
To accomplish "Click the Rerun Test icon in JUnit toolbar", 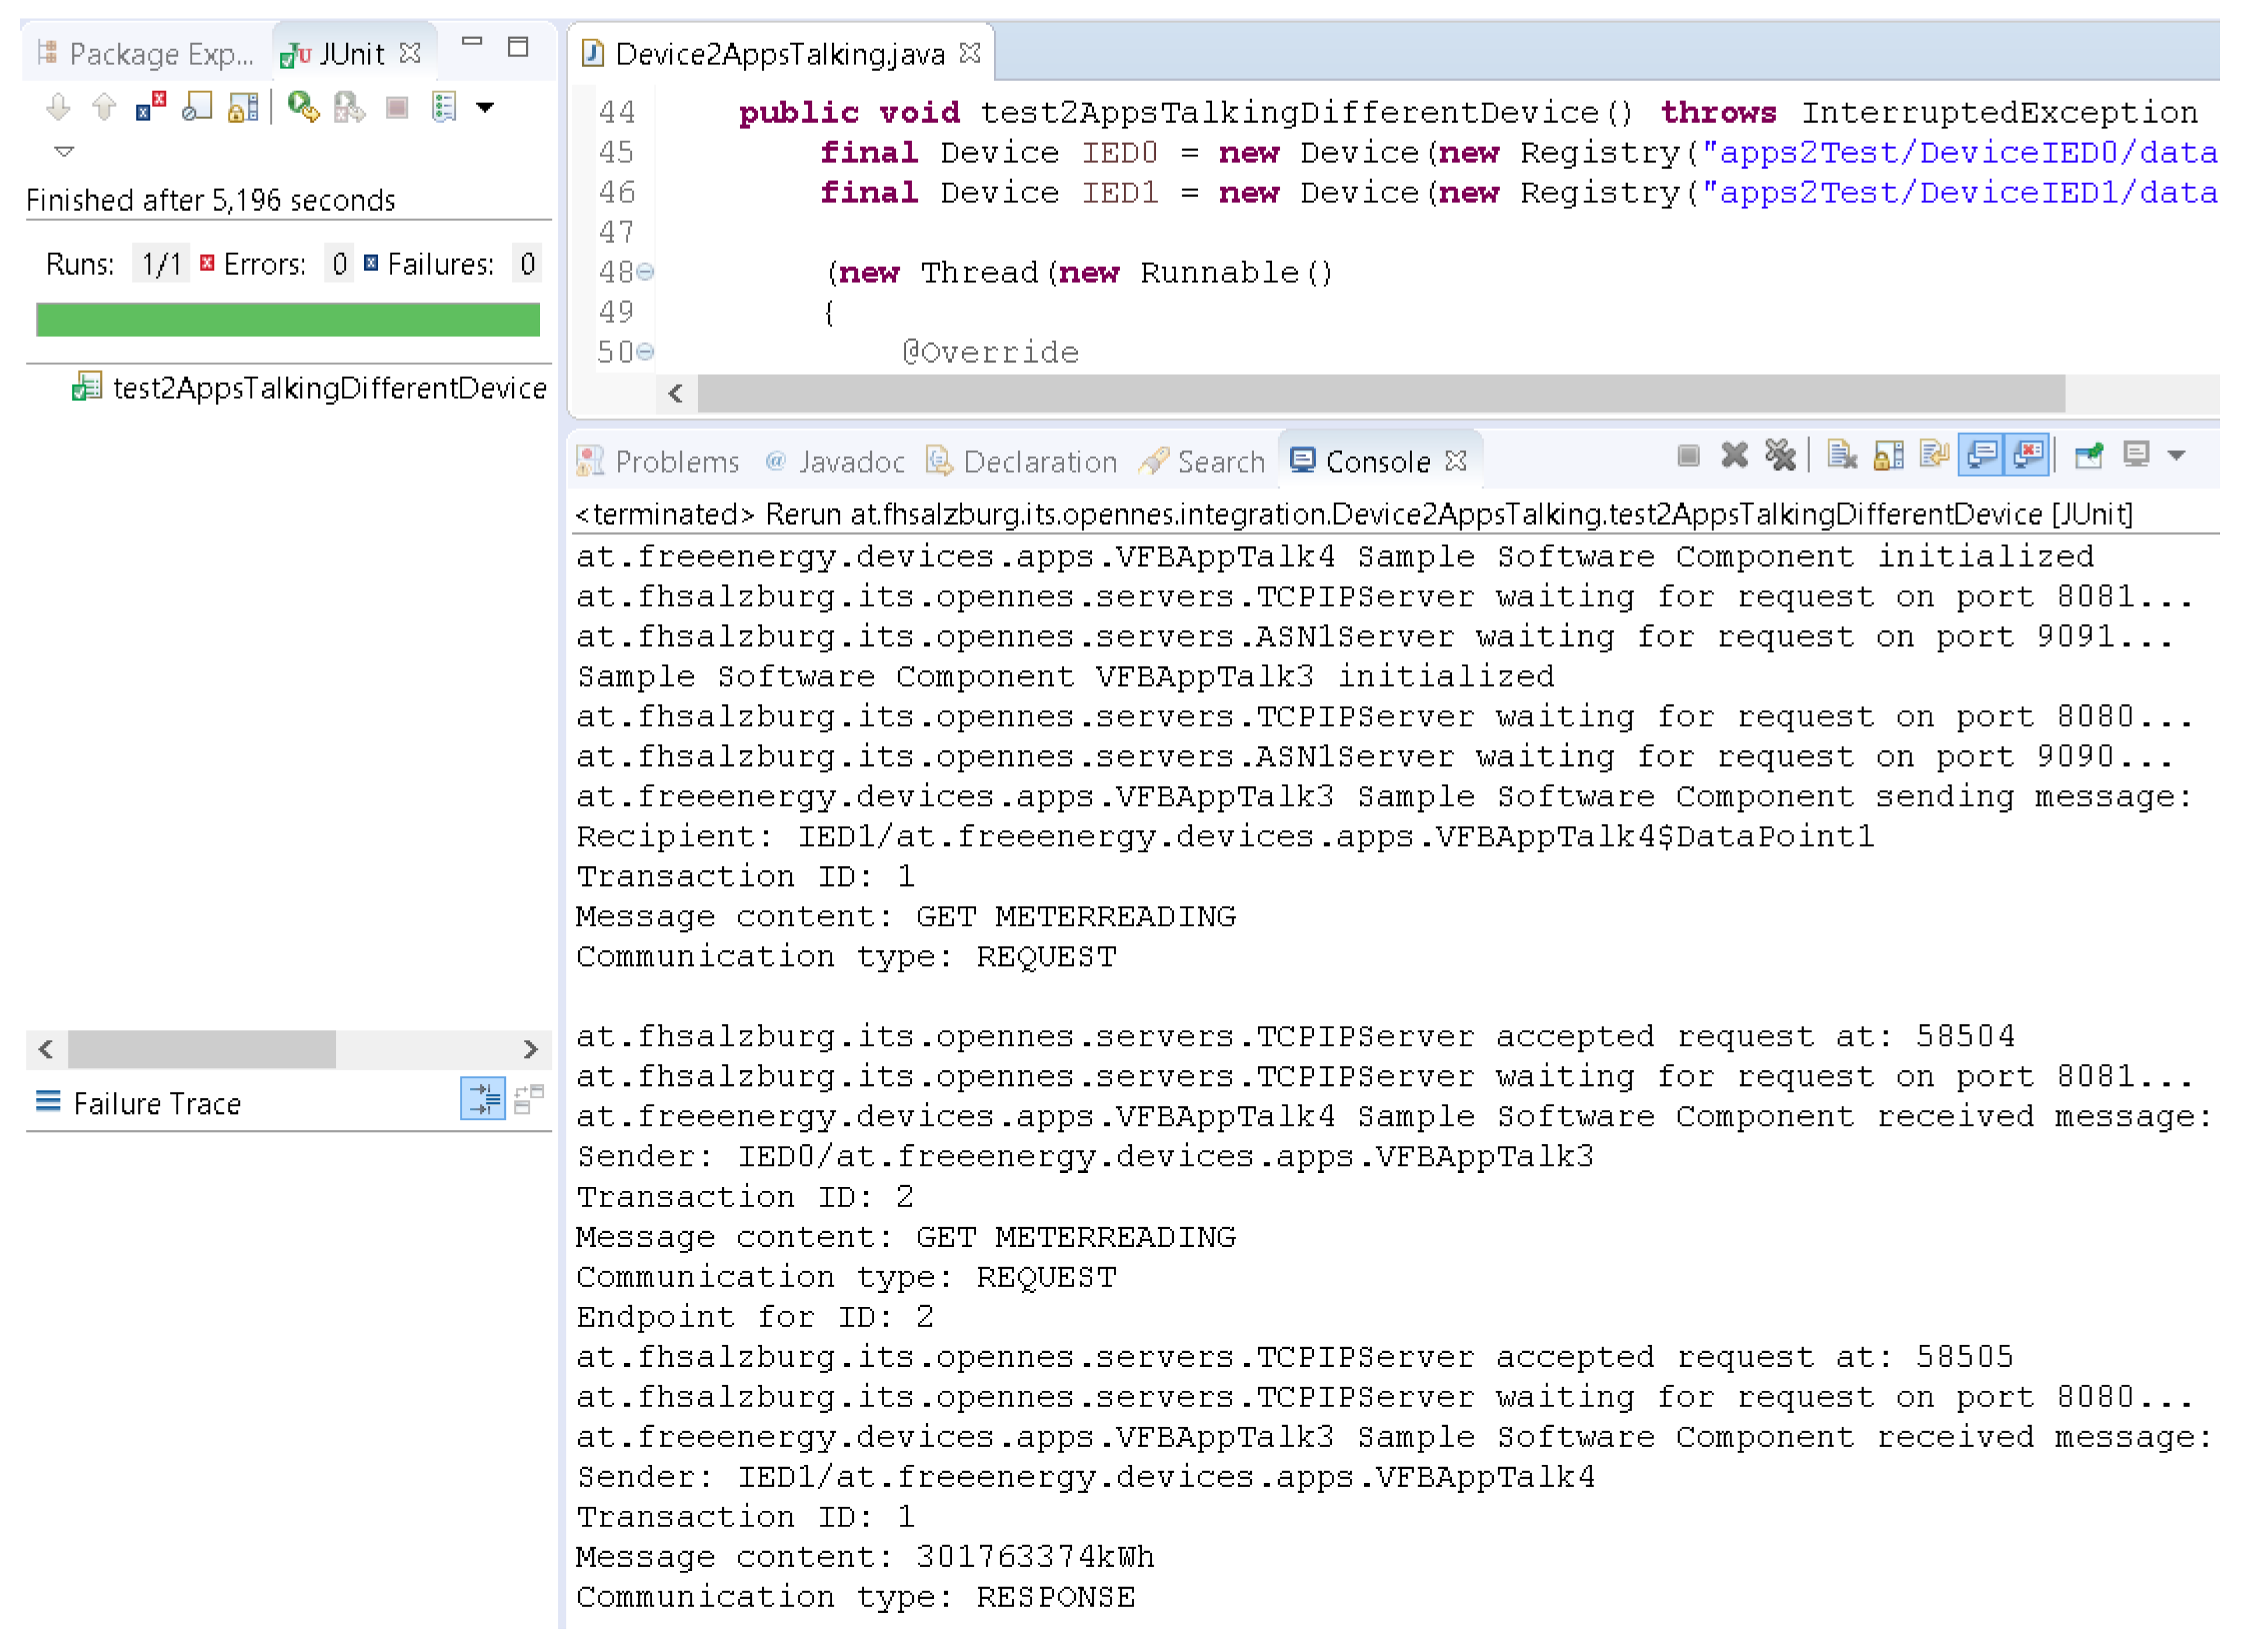I will click(303, 106).
